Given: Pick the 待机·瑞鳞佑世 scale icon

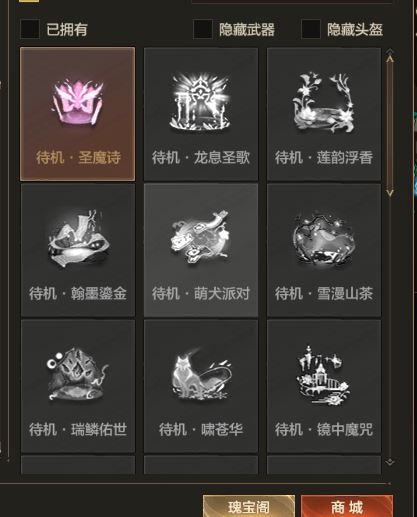Looking at the screenshot, I should 78,374.
